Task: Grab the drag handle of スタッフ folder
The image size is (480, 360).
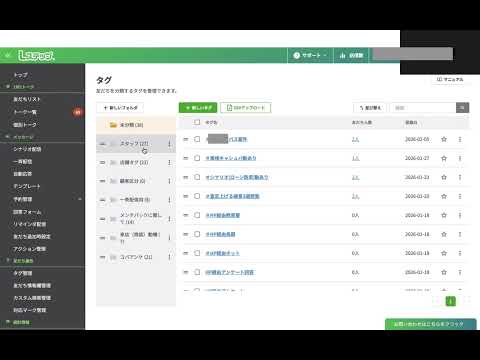Action: pyautogui.click(x=103, y=144)
